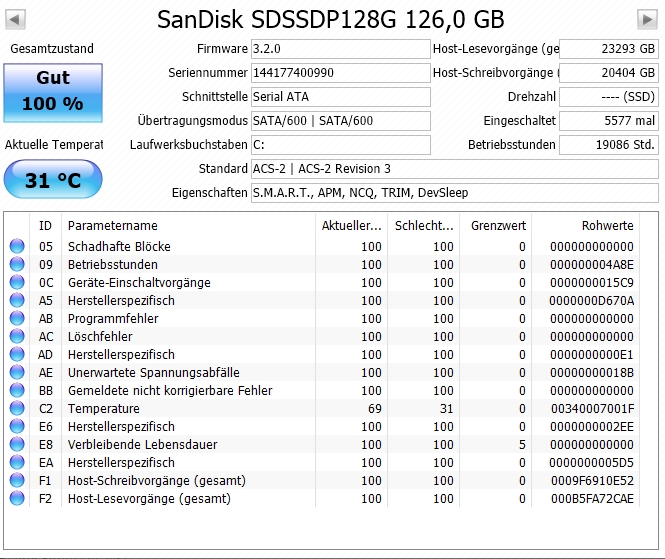The width and height of the screenshot is (665, 559).
Task: Click the Seriennummer field 144177400990
Action: point(341,73)
